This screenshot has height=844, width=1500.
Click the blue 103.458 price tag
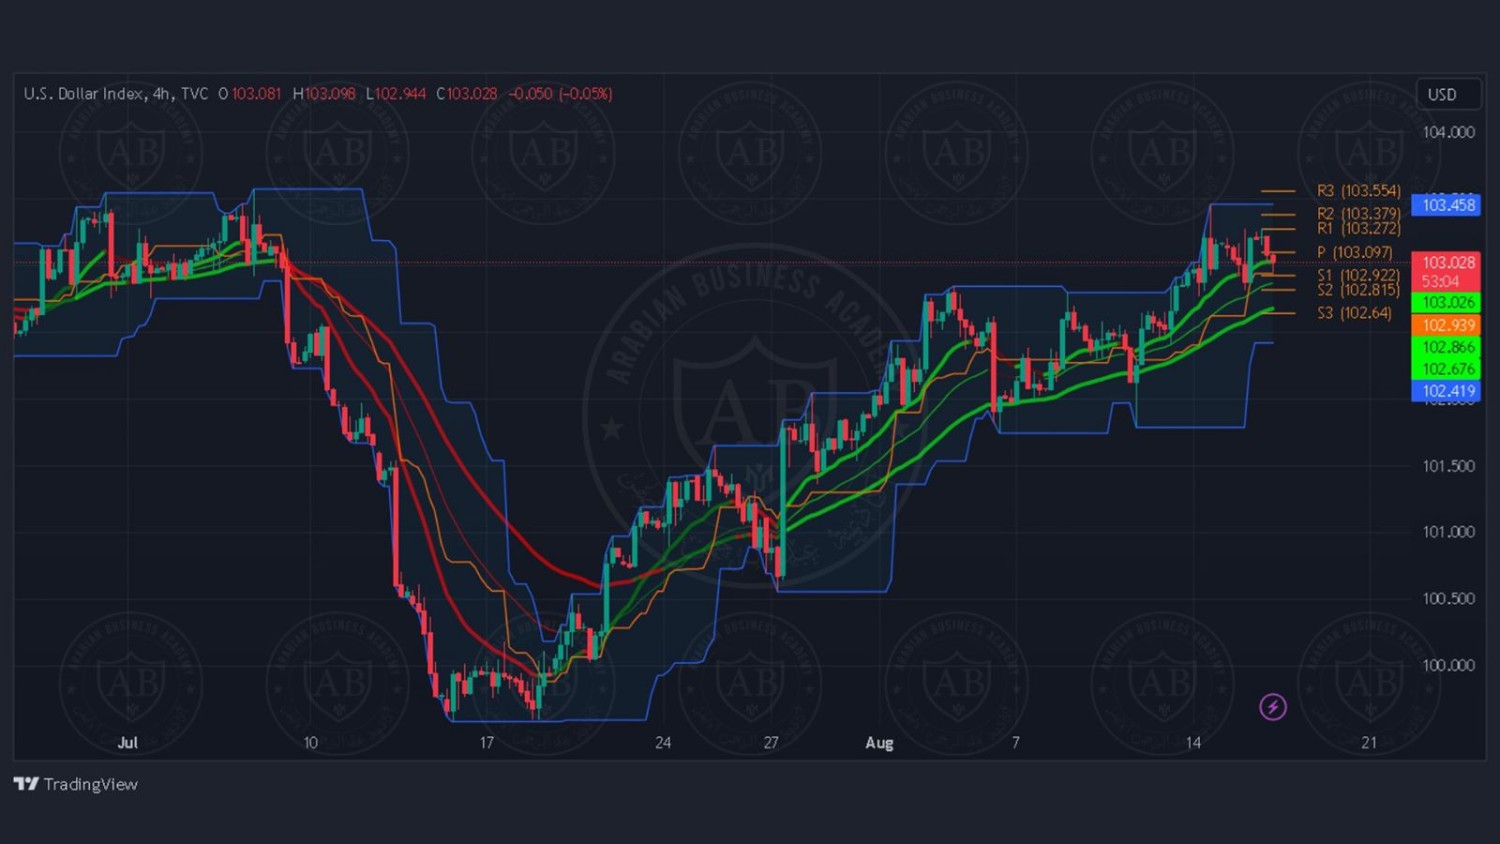click(x=1447, y=205)
